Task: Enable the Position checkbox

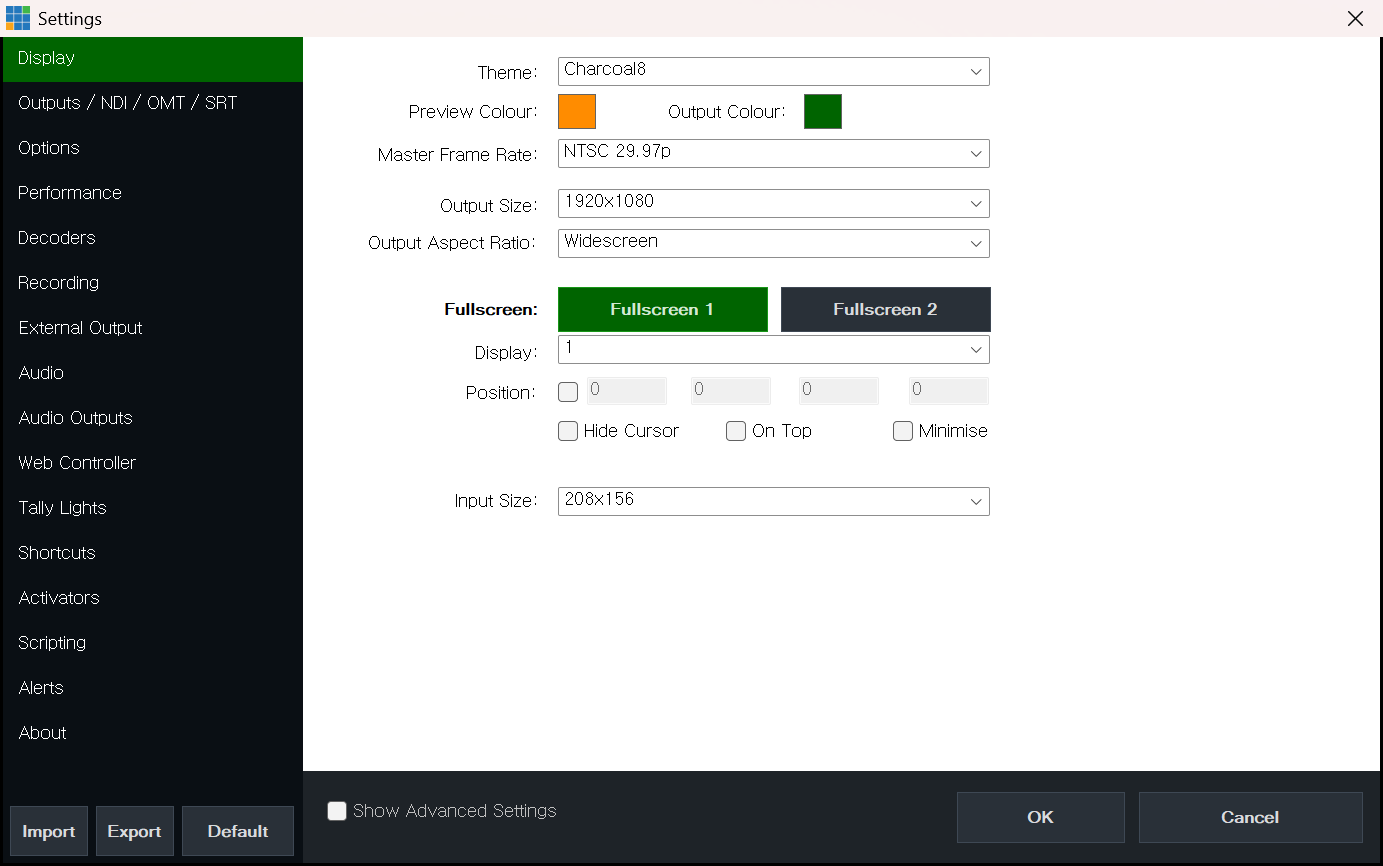Action: pos(568,392)
